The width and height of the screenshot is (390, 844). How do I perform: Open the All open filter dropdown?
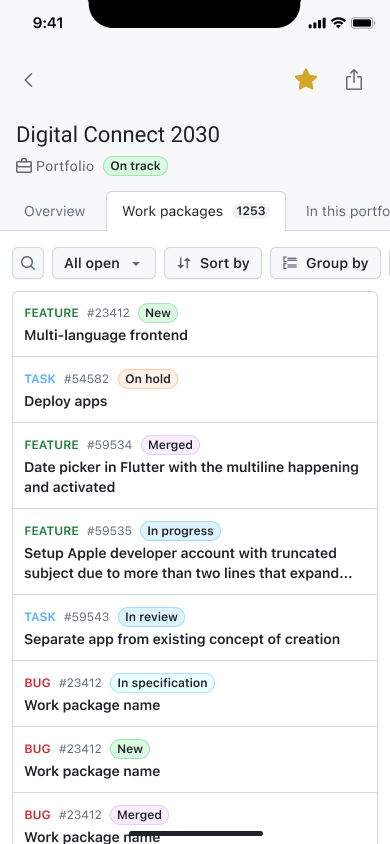point(104,263)
